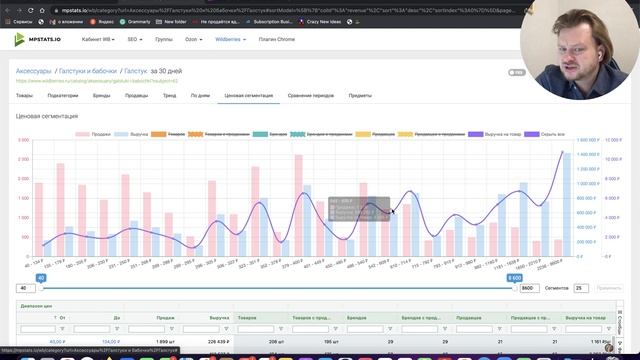
Task: Open the Subscription Busi... bookmark
Action: click(x=269, y=22)
